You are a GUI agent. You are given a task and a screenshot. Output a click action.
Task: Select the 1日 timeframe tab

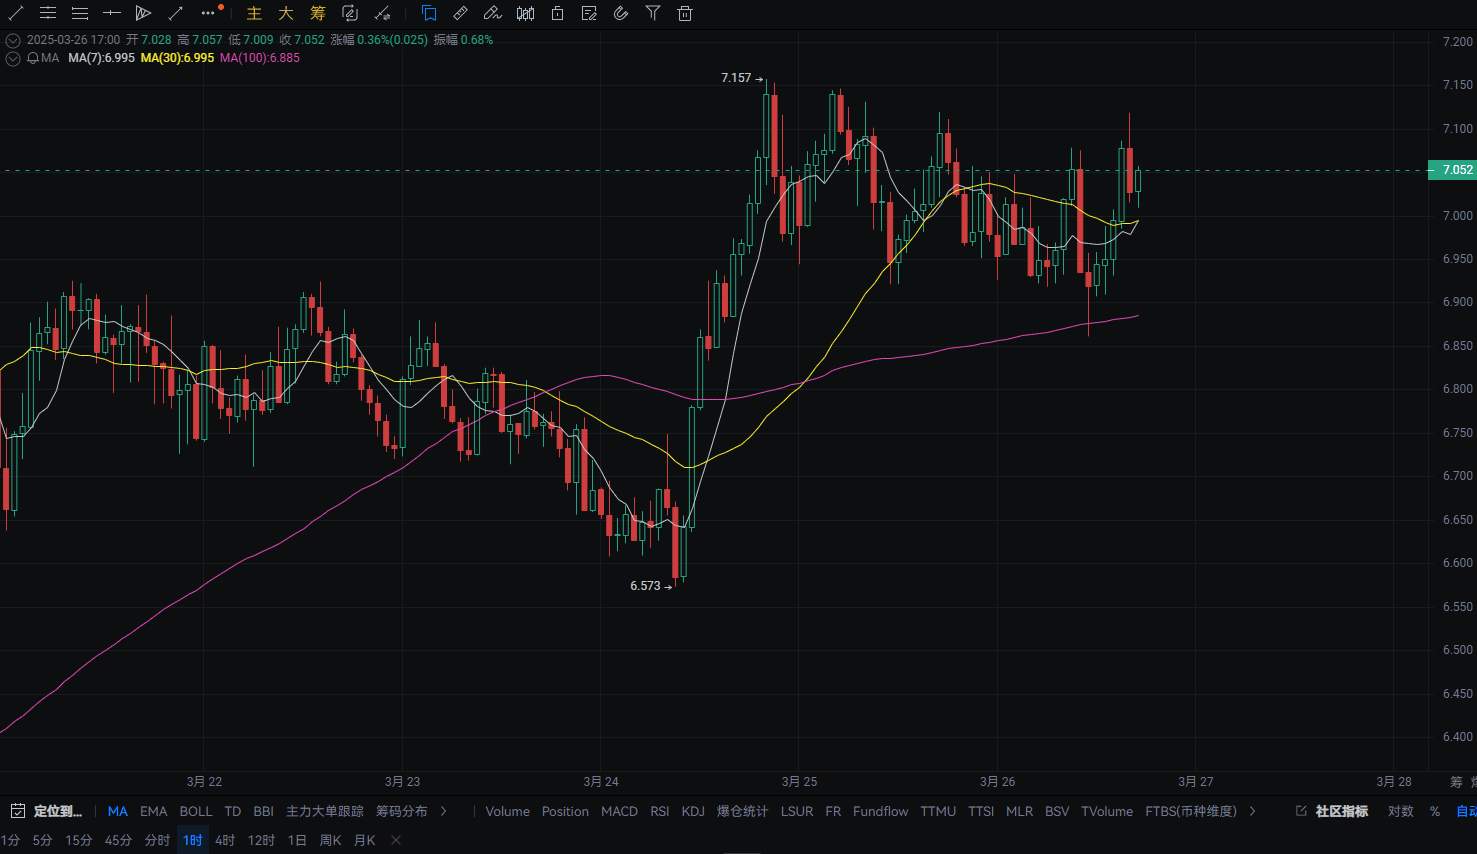pyautogui.click(x=297, y=840)
